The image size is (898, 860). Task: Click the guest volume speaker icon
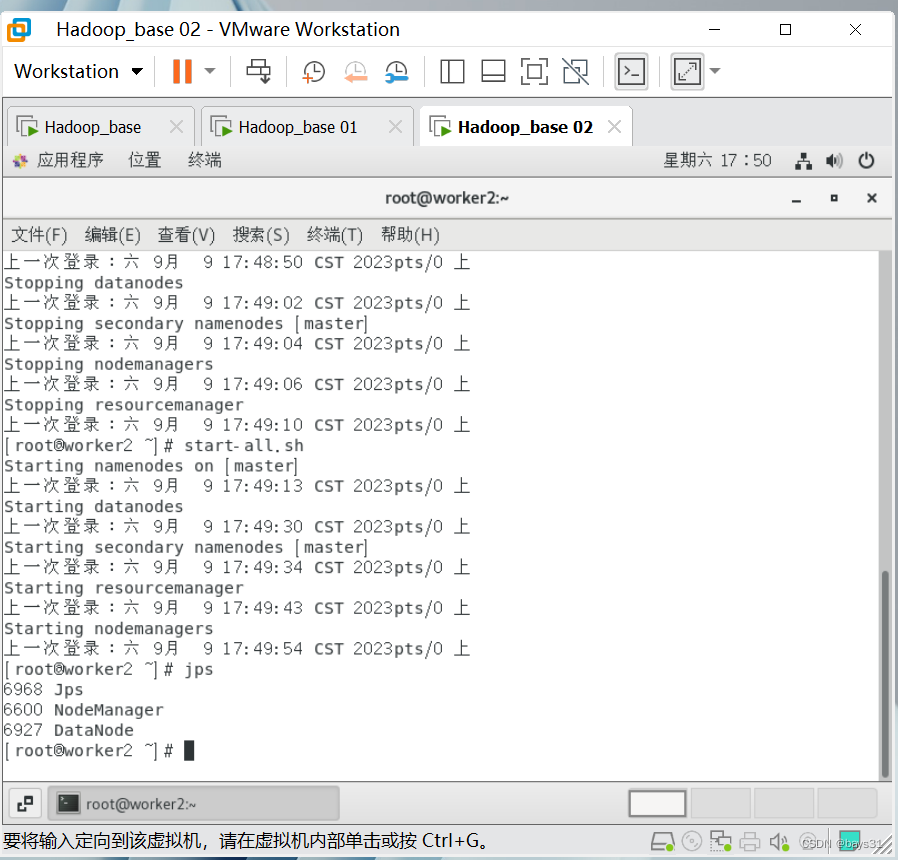(834, 161)
